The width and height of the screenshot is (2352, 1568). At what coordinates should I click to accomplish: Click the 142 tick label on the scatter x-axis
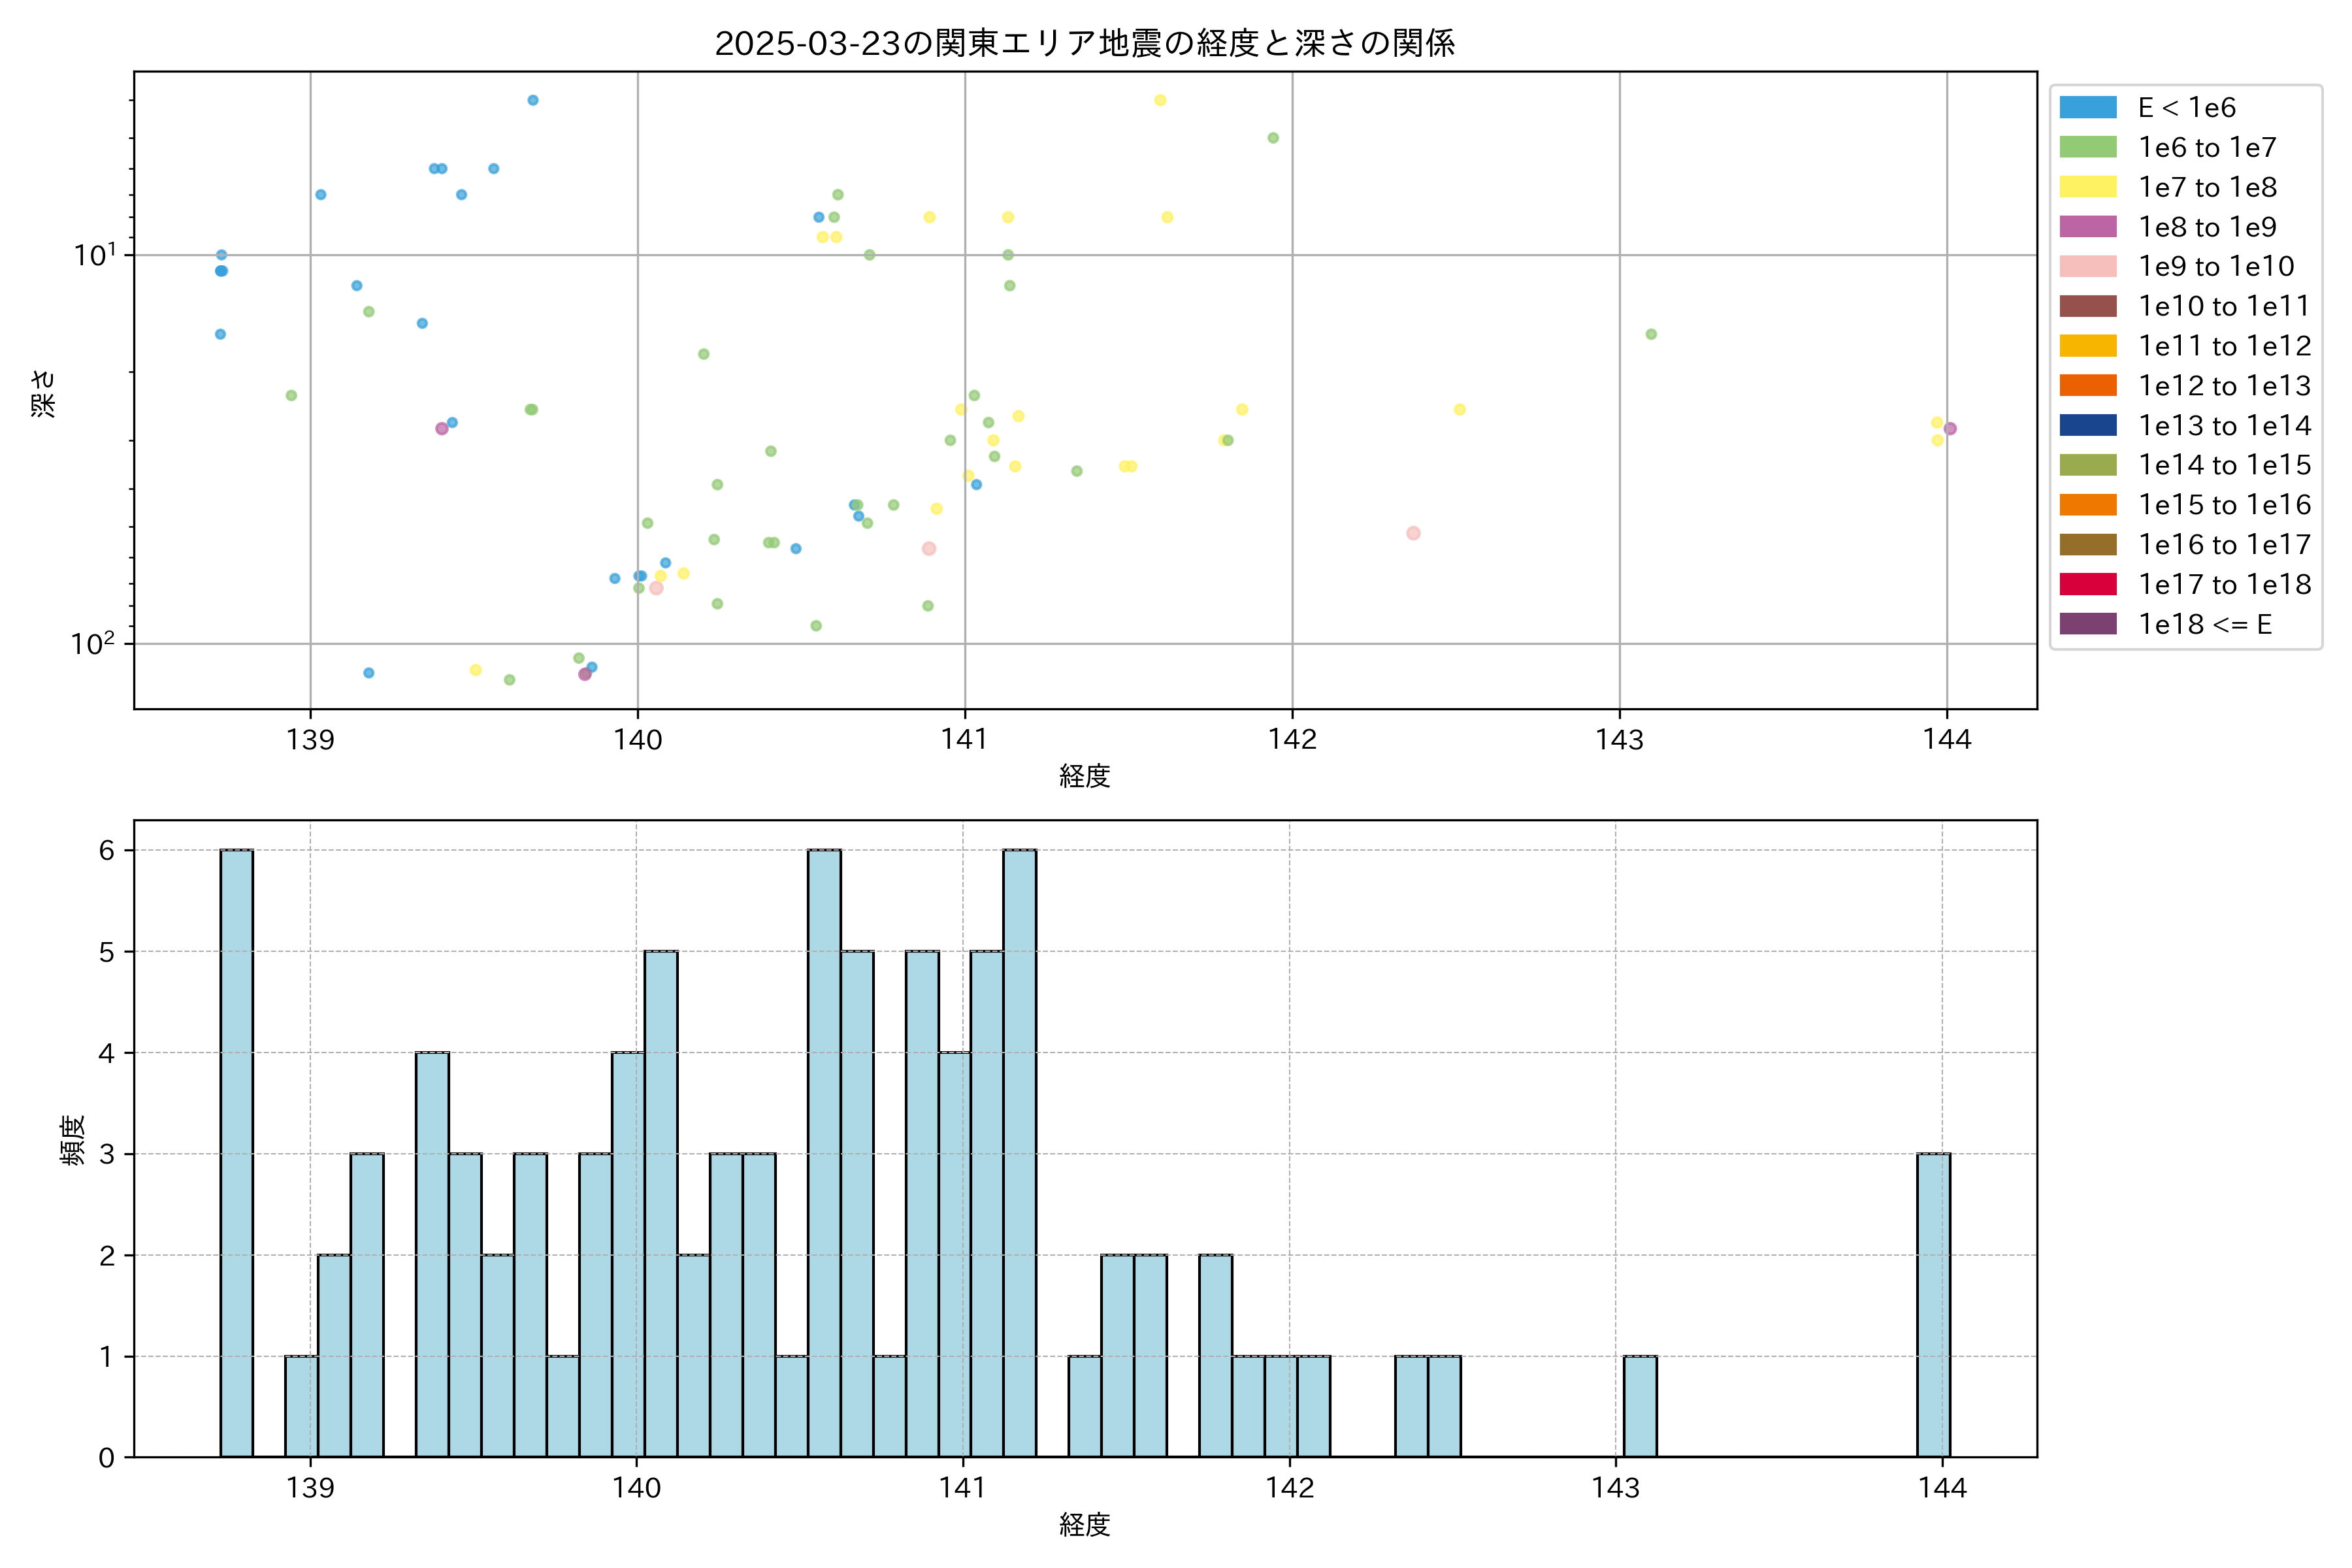click(1292, 740)
